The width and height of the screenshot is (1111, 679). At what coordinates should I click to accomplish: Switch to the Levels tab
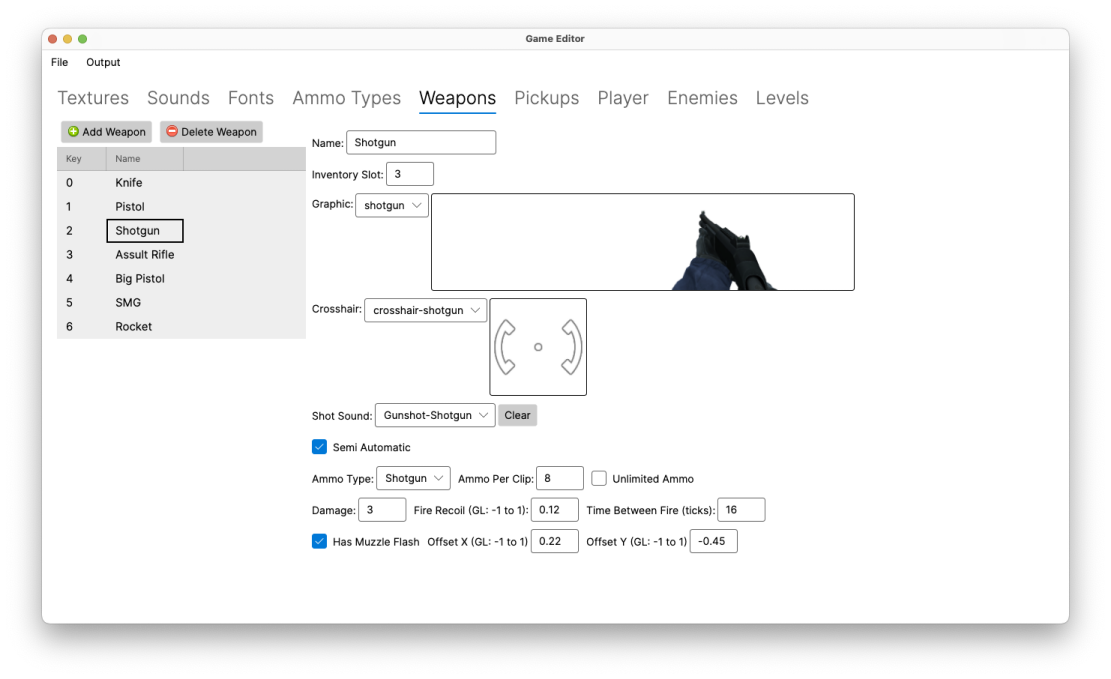(x=782, y=98)
